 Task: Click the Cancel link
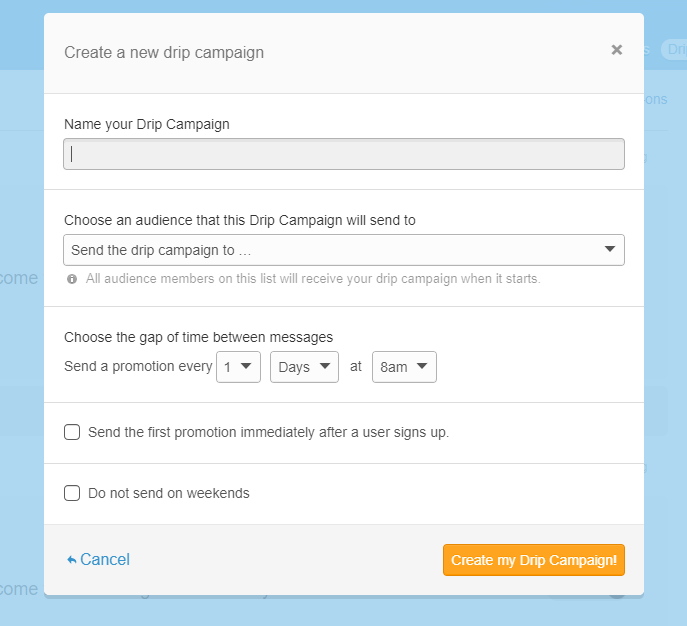click(105, 560)
